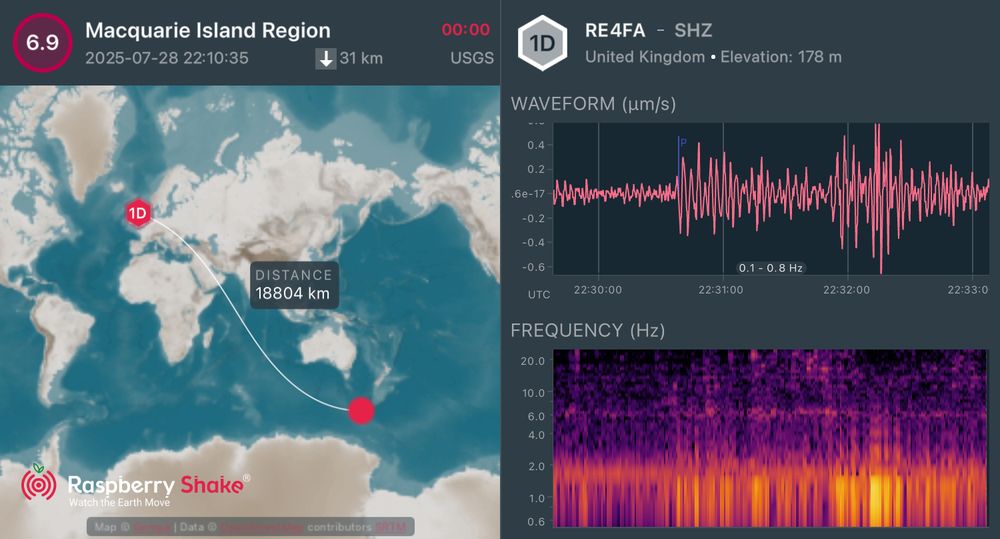This screenshot has width=1000, height=539.
Task: Click the spectrogram frequency plot
Action: [770, 438]
